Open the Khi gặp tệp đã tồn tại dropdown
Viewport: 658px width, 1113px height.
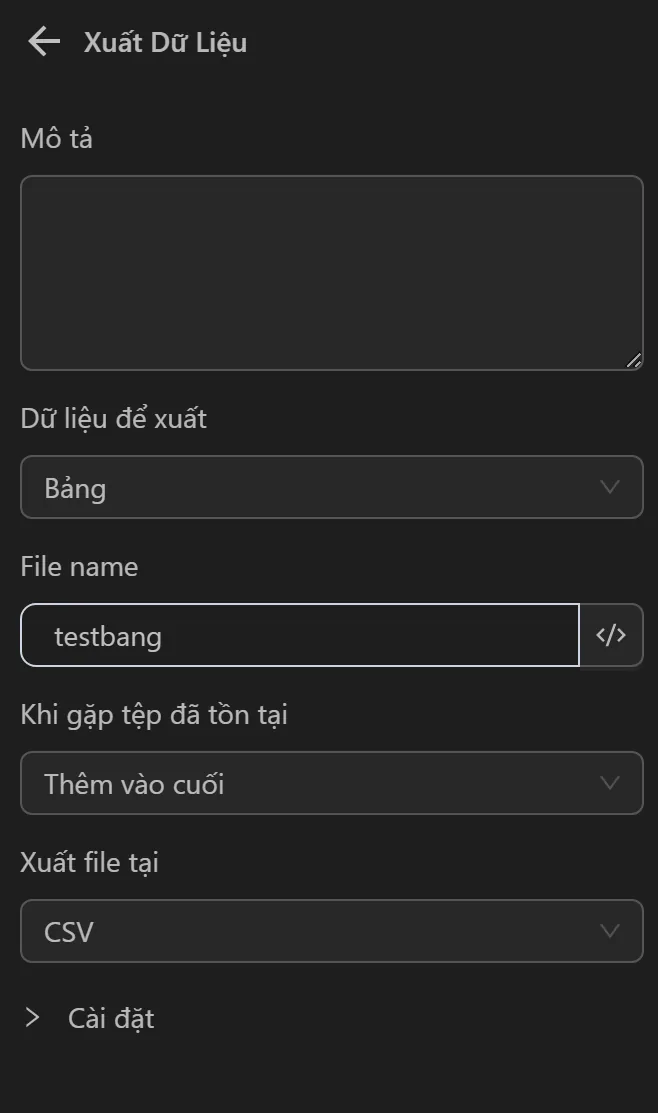pyautogui.click(x=331, y=784)
